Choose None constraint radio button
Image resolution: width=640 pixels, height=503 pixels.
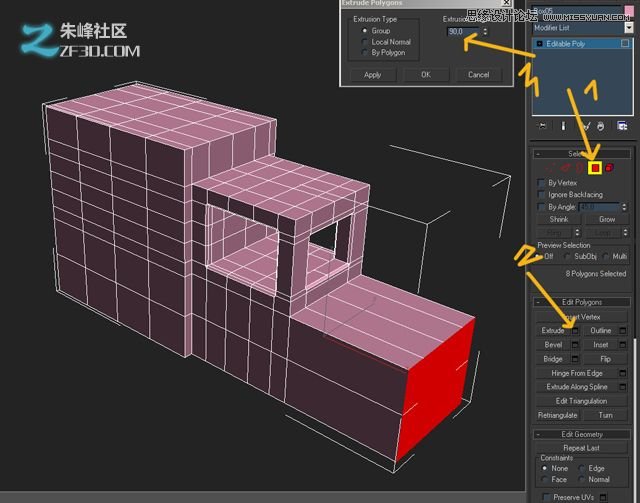(x=544, y=468)
